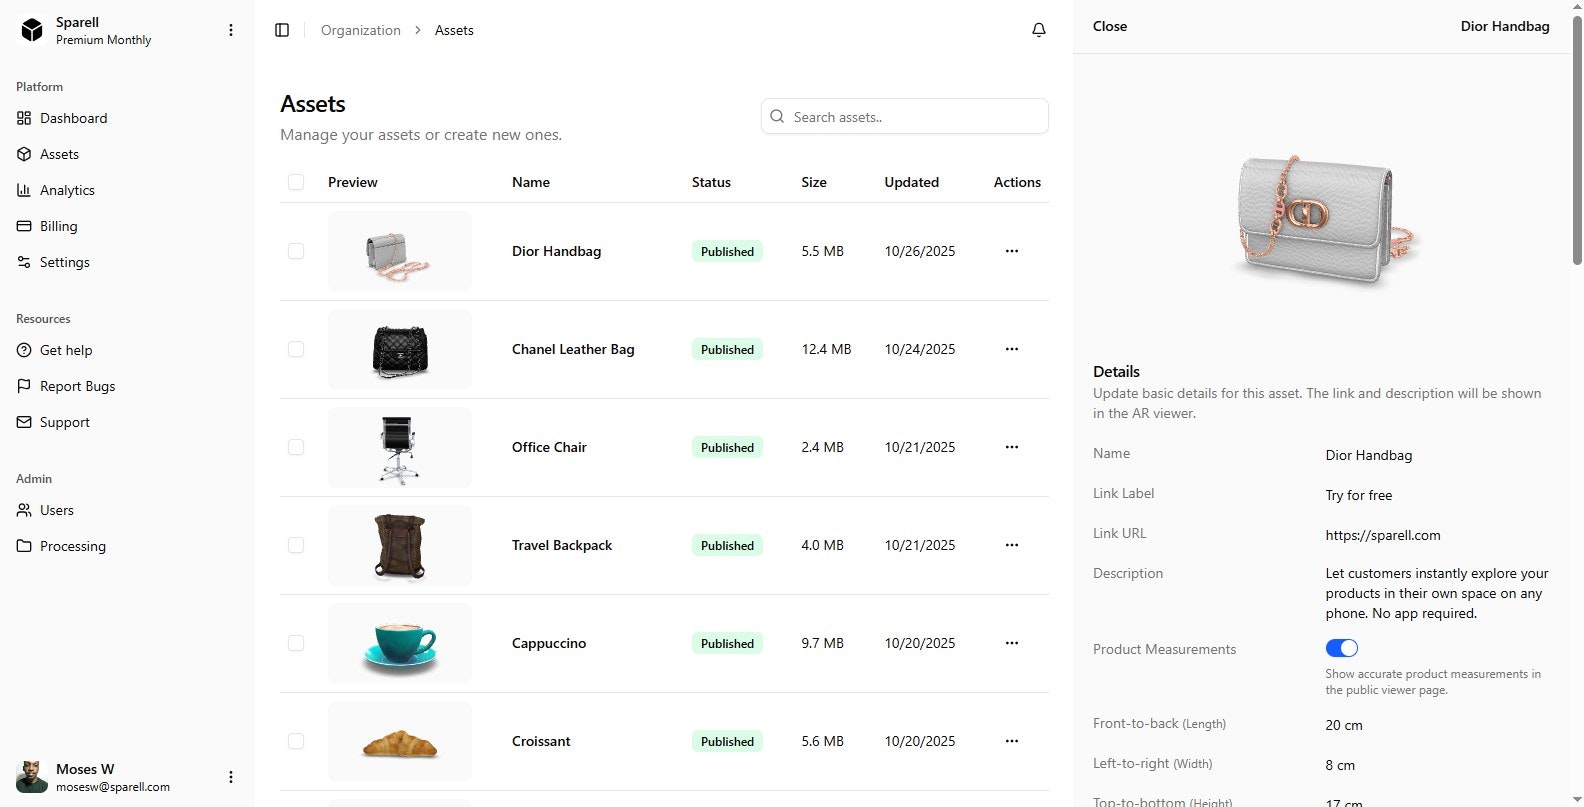Click the Processing folder icon
The height and width of the screenshot is (807, 1584).
[x=24, y=546]
